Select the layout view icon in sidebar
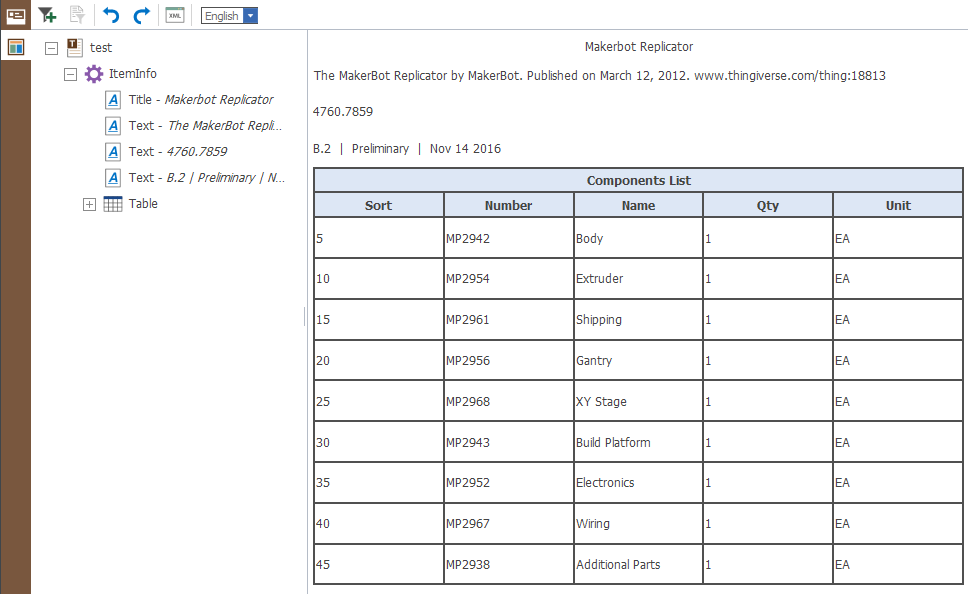This screenshot has height=594, width=968. click(16, 48)
